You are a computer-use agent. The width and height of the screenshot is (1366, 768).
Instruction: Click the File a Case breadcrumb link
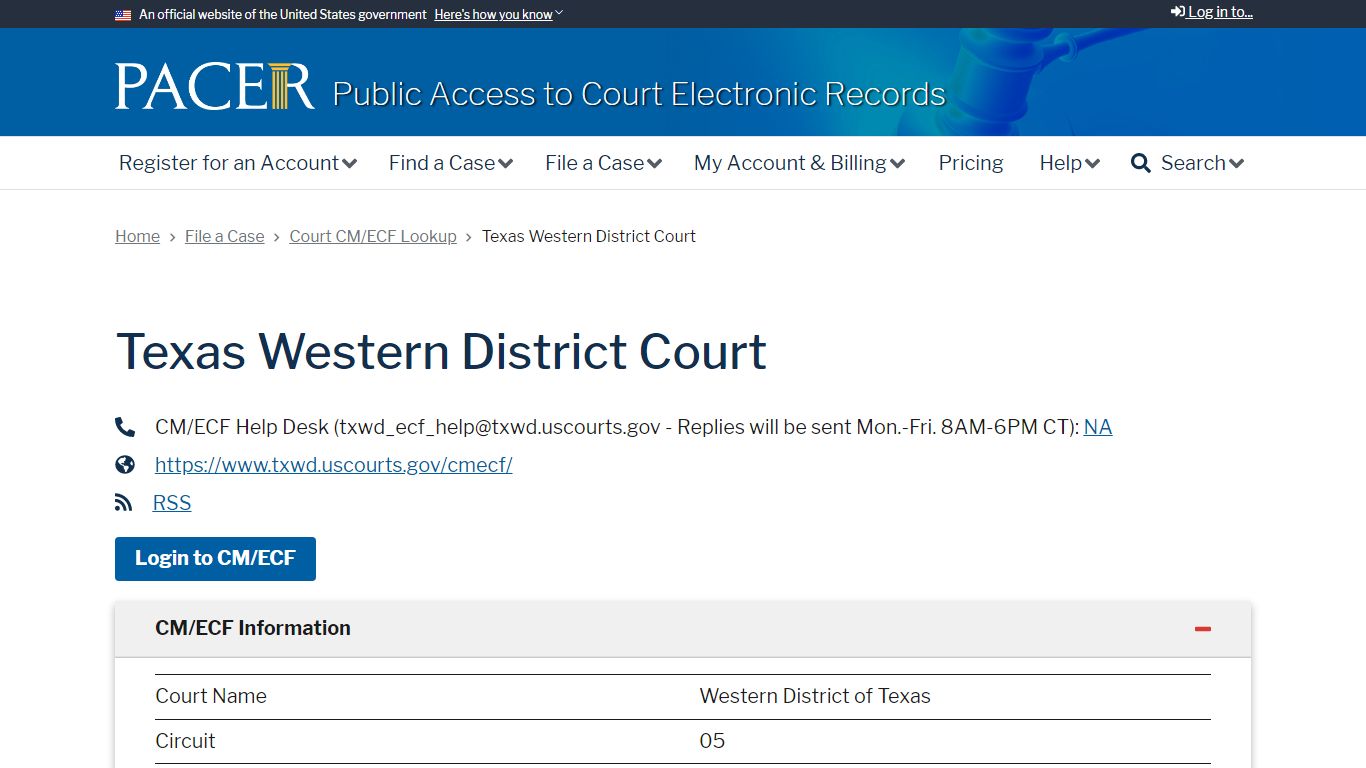225,237
